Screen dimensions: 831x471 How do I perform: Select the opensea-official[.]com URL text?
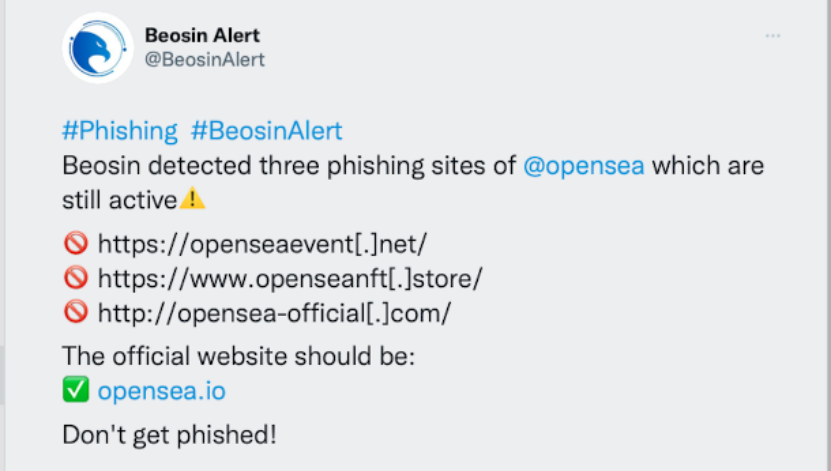(x=275, y=313)
